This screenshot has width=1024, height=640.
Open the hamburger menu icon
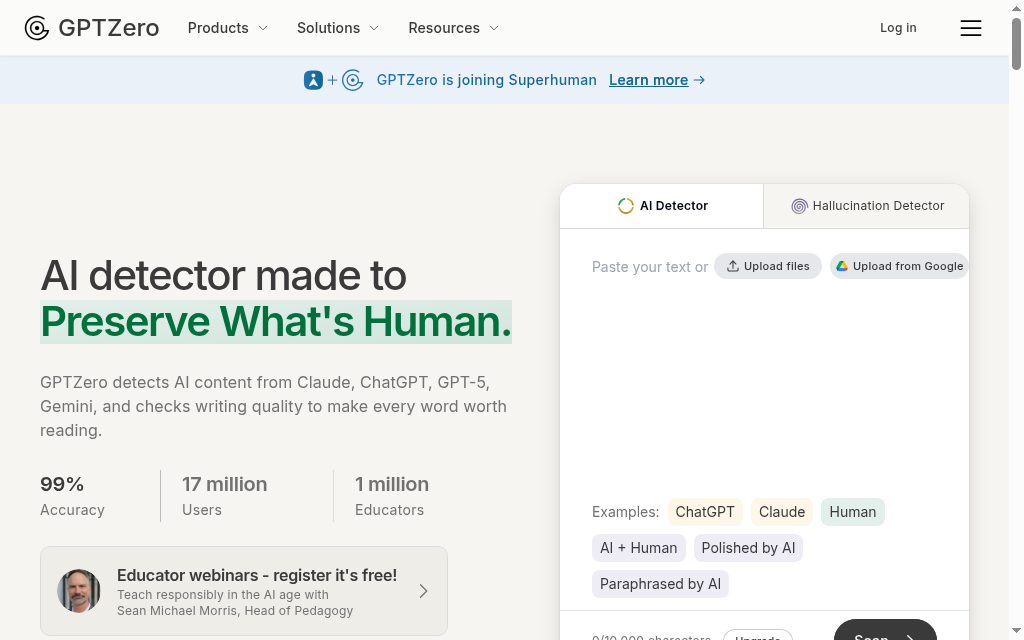pyautogui.click(x=970, y=28)
